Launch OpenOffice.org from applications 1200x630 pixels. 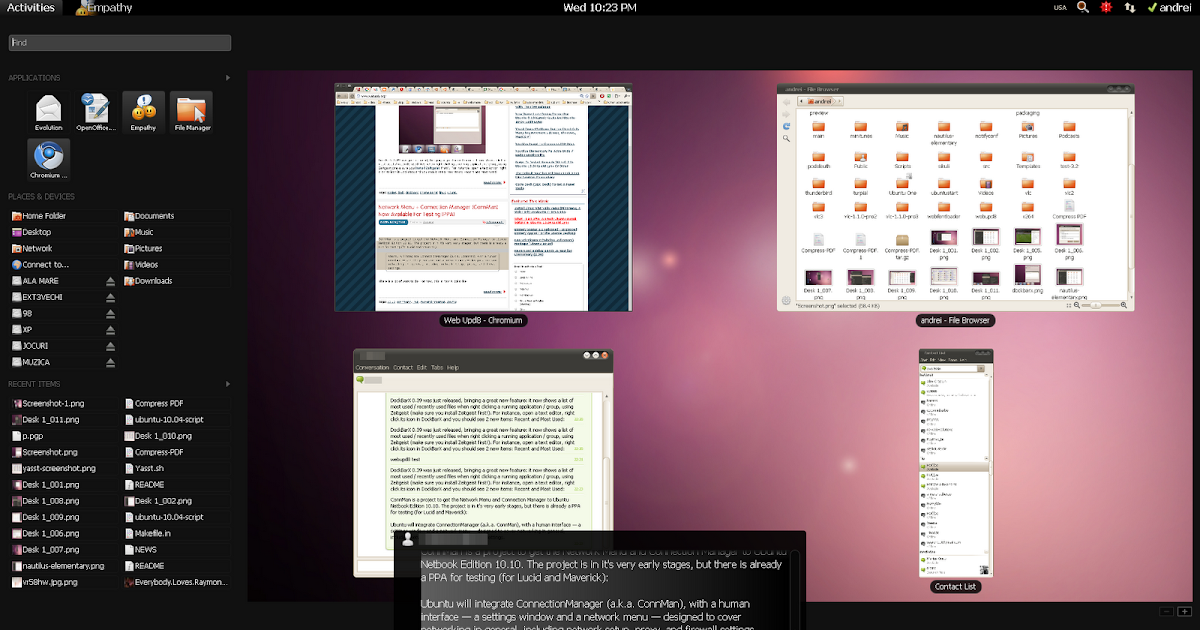click(95, 107)
